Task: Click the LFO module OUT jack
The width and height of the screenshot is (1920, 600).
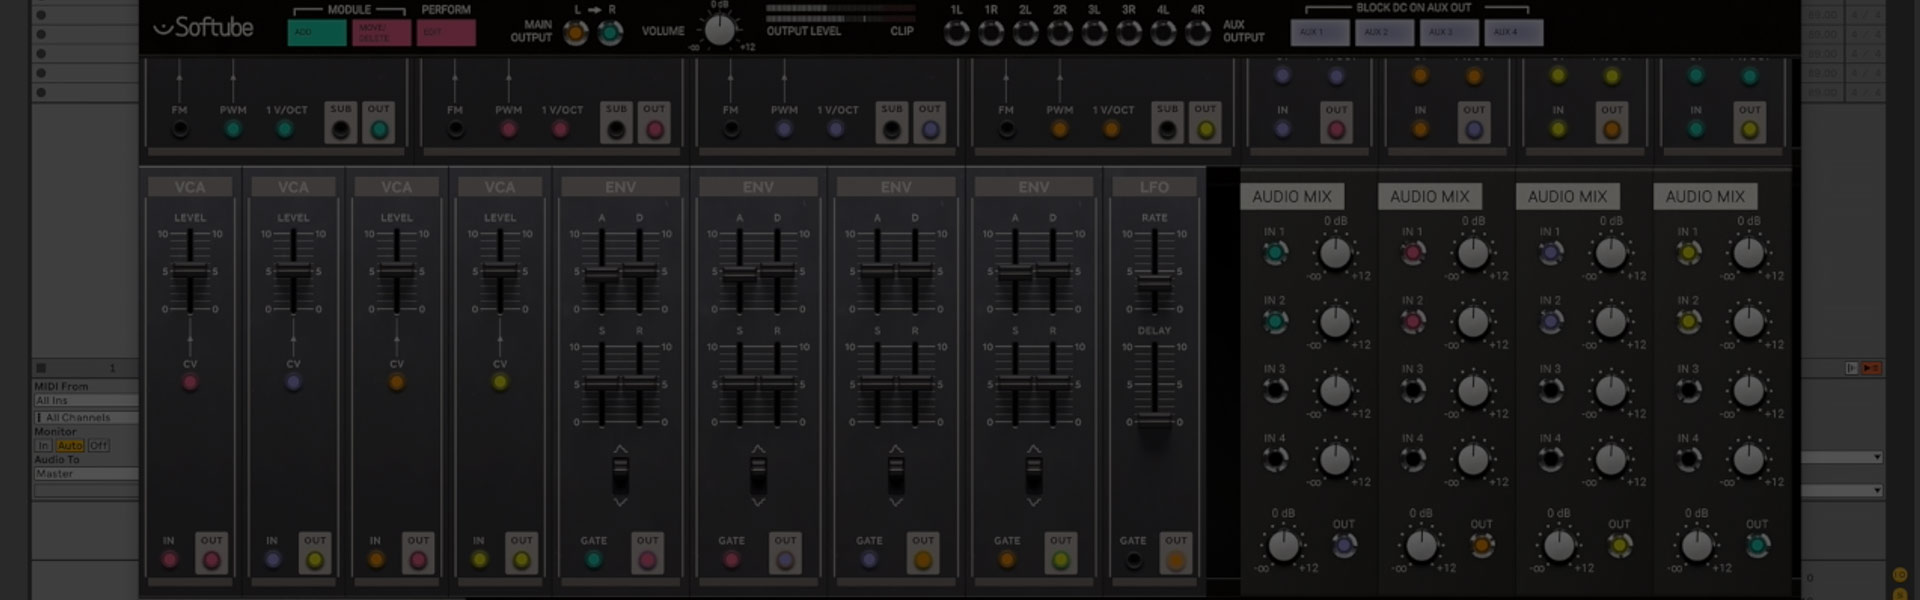Action: (1176, 560)
